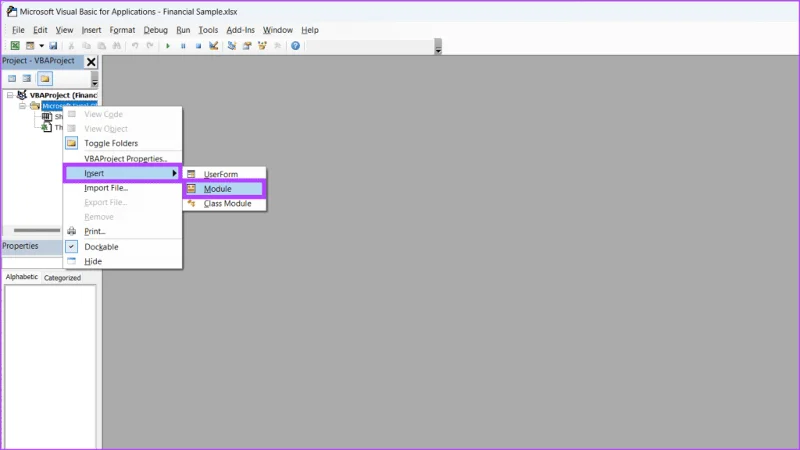Viewport: 800px width, 450px height.
Task: Click the Break pause icon
Action: (x=183, y=46)
